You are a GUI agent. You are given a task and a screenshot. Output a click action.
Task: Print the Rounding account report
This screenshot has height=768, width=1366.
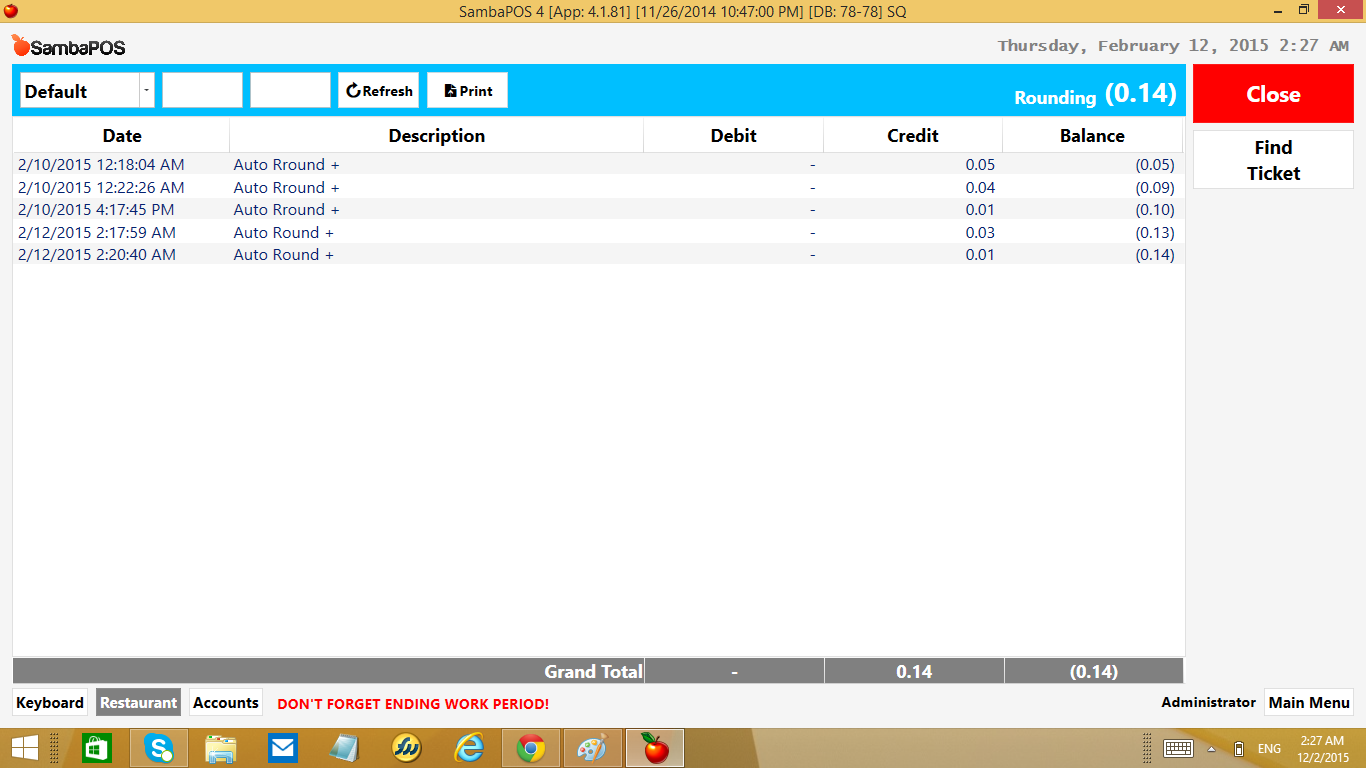point(467,90)
